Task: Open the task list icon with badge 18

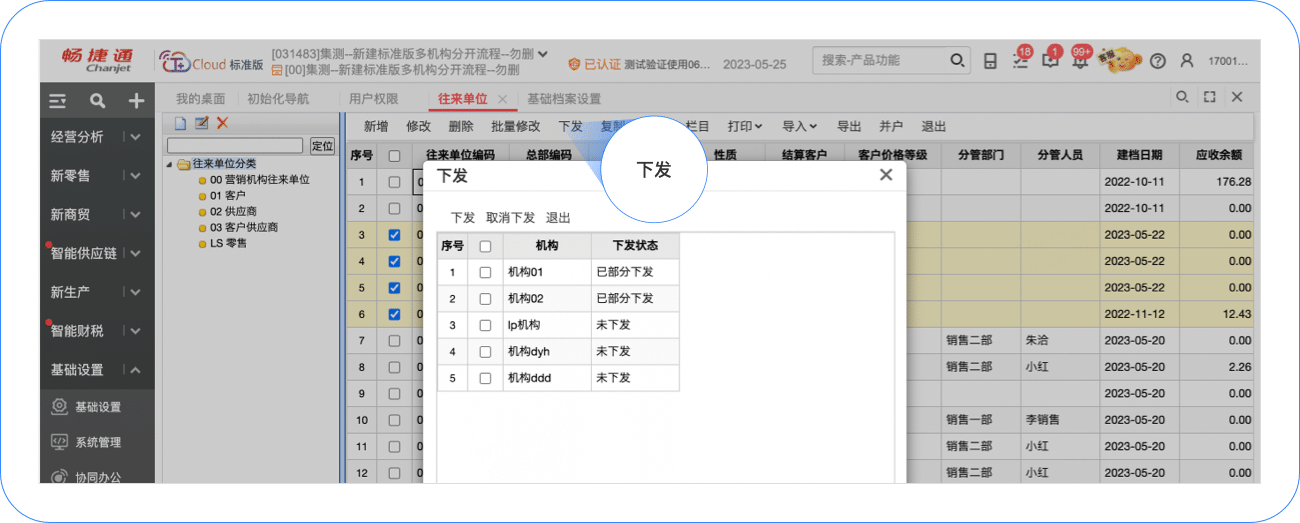Action: coord(1020,61)
